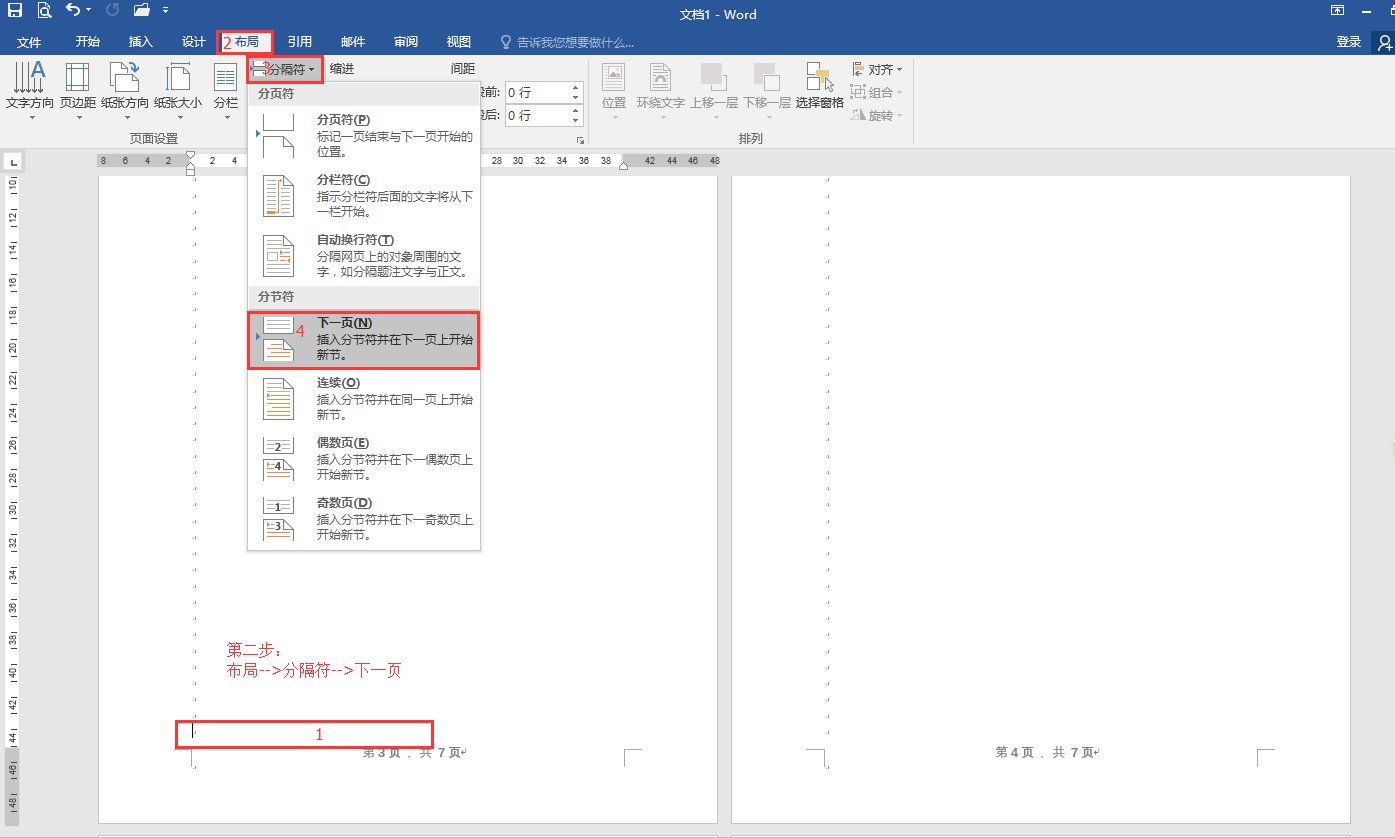Screen dimensions: 1395x838
Task: Open the 组合 (Group) dropdown
Action: pos(876,91)
